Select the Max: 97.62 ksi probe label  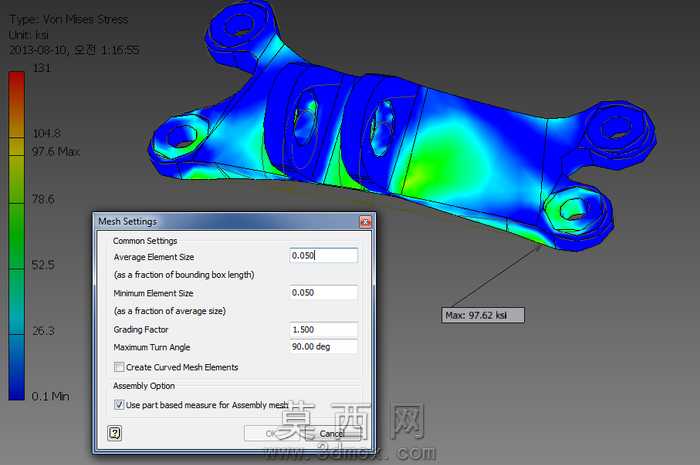pos(483,315)
